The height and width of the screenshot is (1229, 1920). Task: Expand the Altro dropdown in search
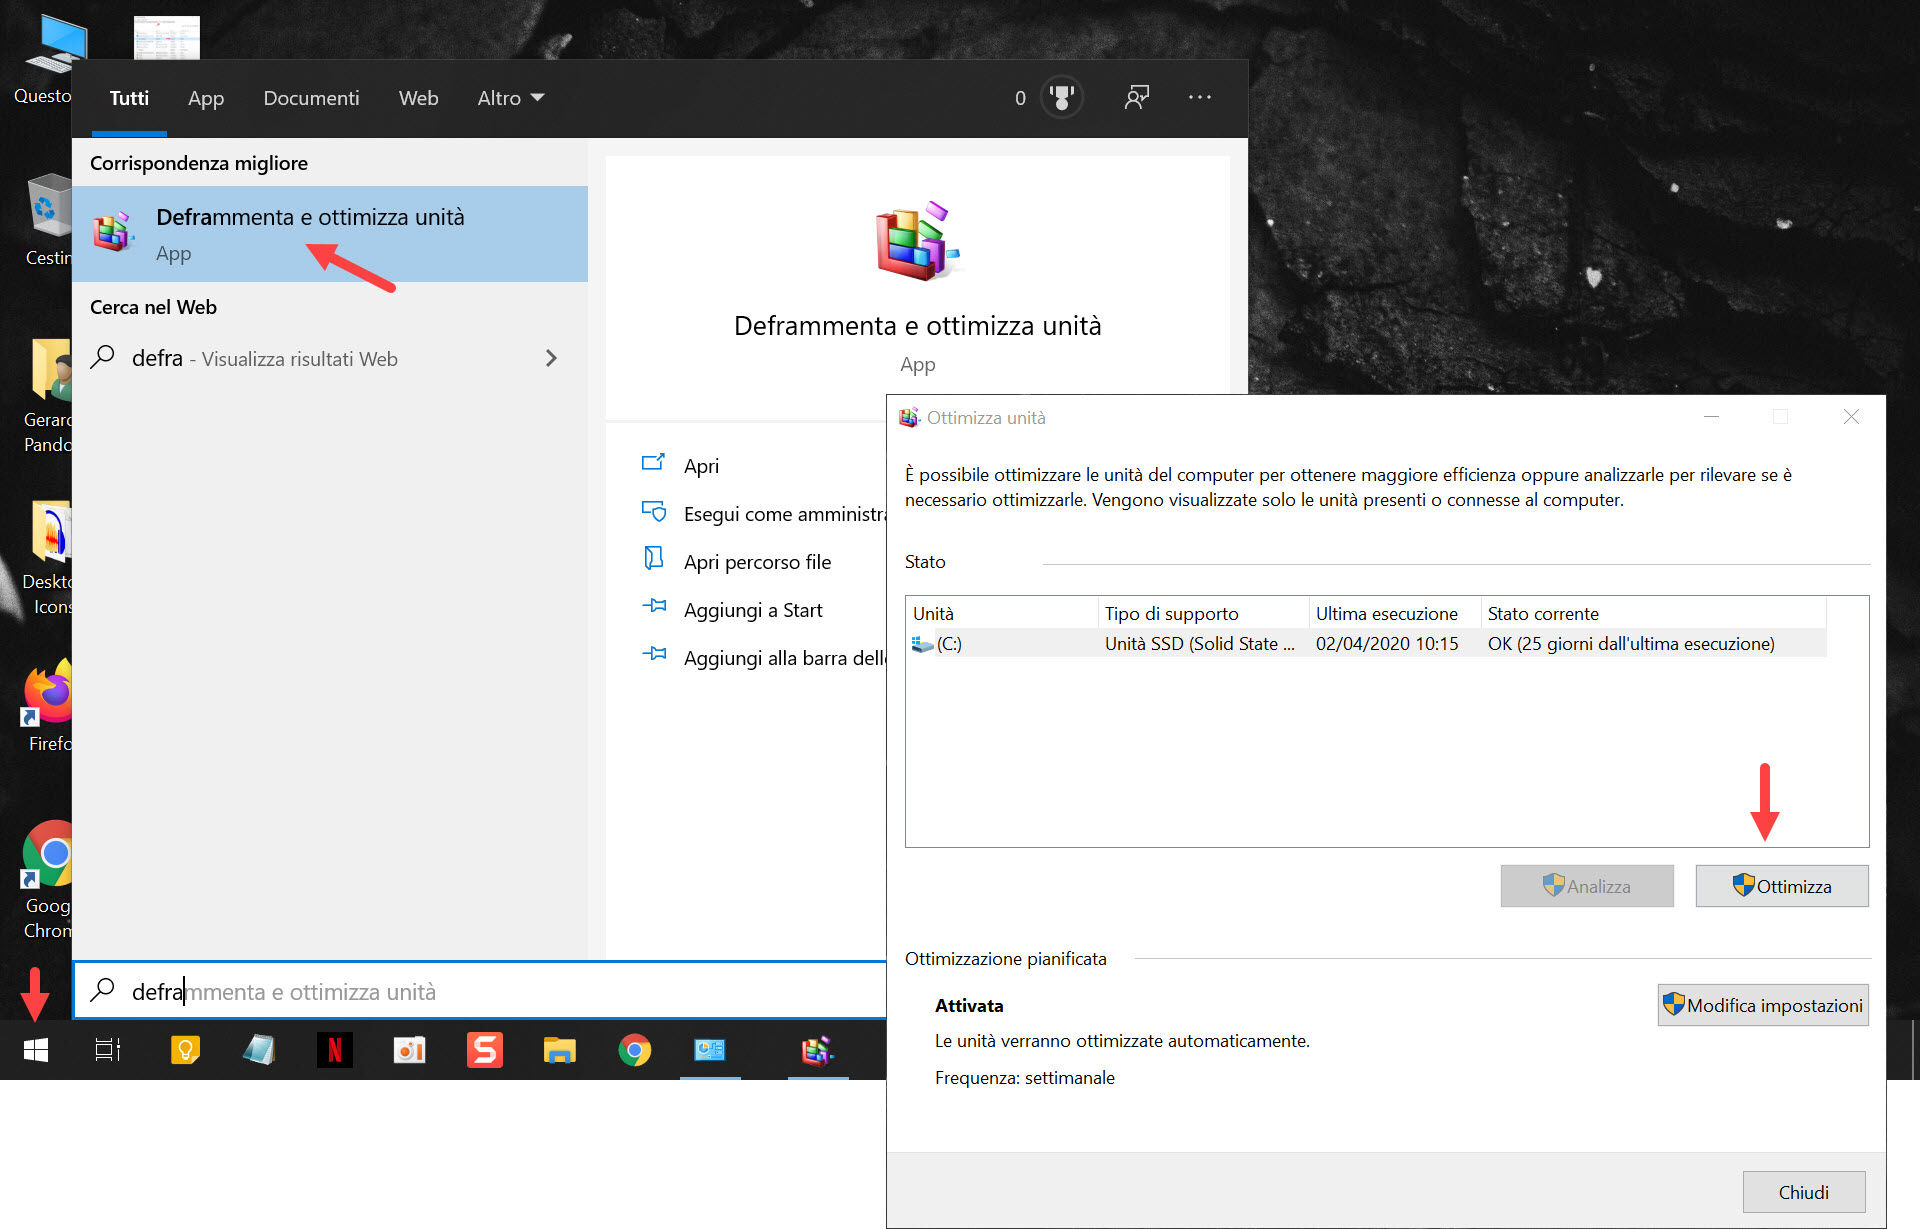tap(510, 97)
